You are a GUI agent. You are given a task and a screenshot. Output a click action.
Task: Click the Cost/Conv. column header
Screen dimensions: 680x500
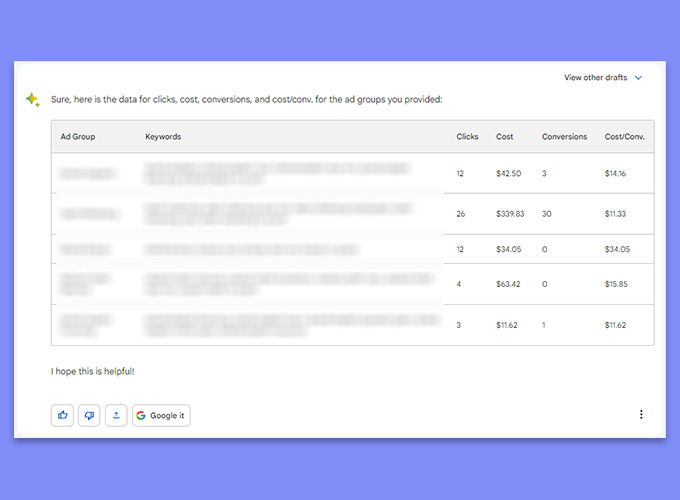[624, 137]
